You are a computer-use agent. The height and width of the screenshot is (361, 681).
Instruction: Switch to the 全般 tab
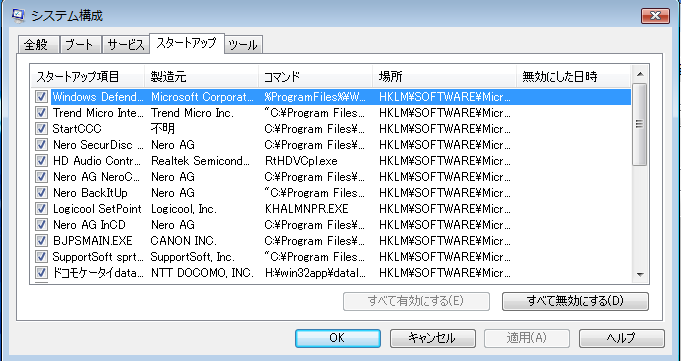[x=38, y=45]
